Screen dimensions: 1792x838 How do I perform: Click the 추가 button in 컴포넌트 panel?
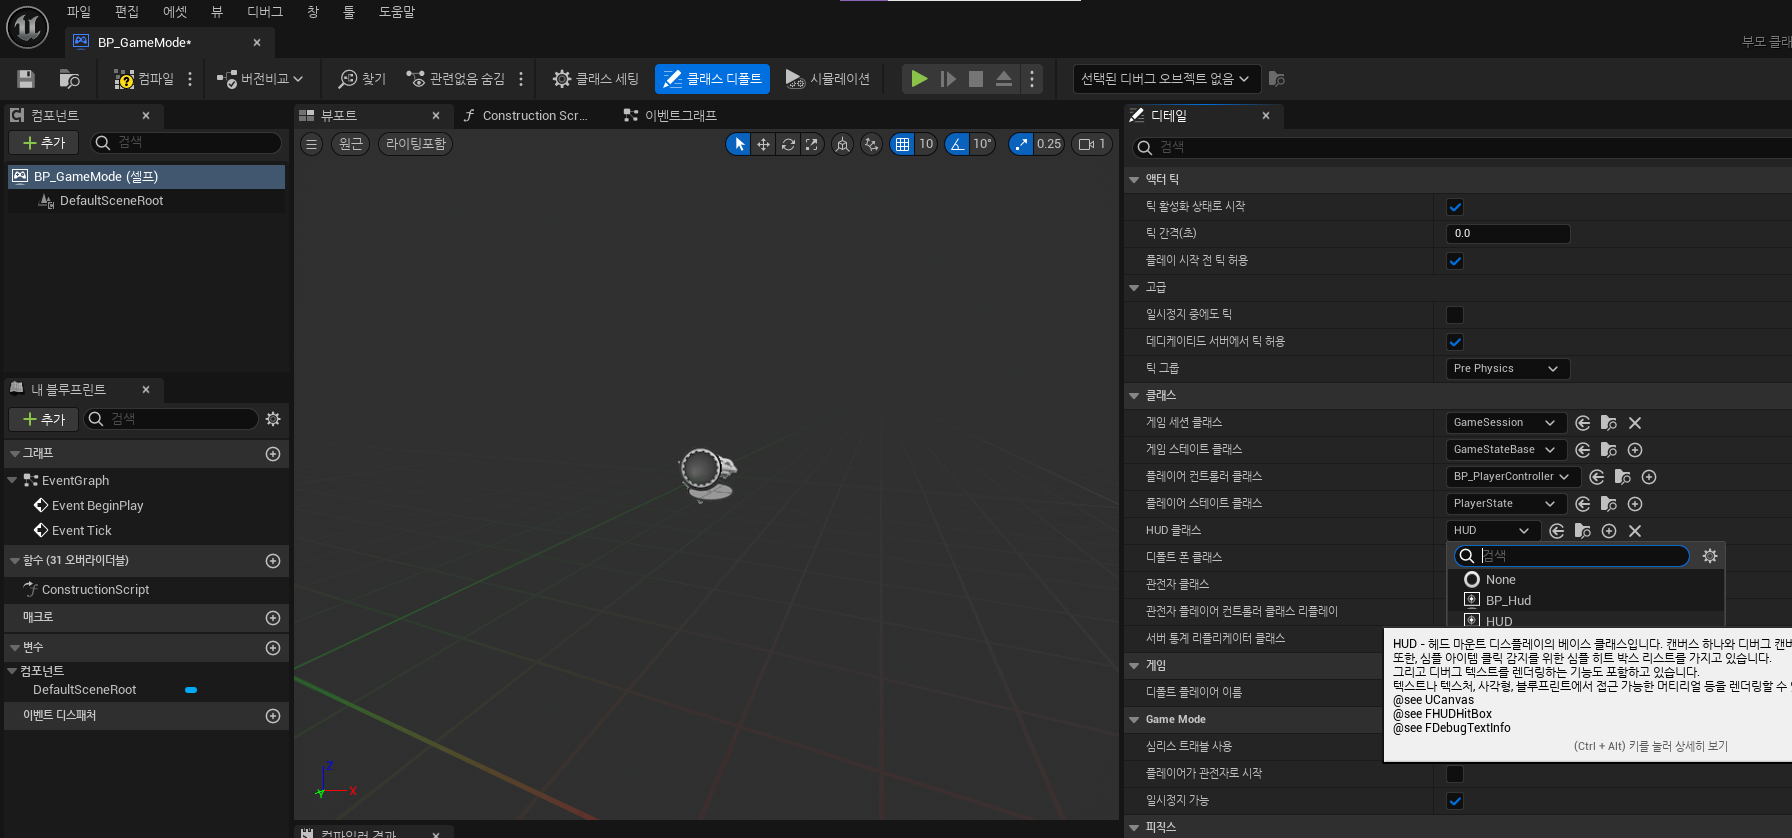coord(45,143)
